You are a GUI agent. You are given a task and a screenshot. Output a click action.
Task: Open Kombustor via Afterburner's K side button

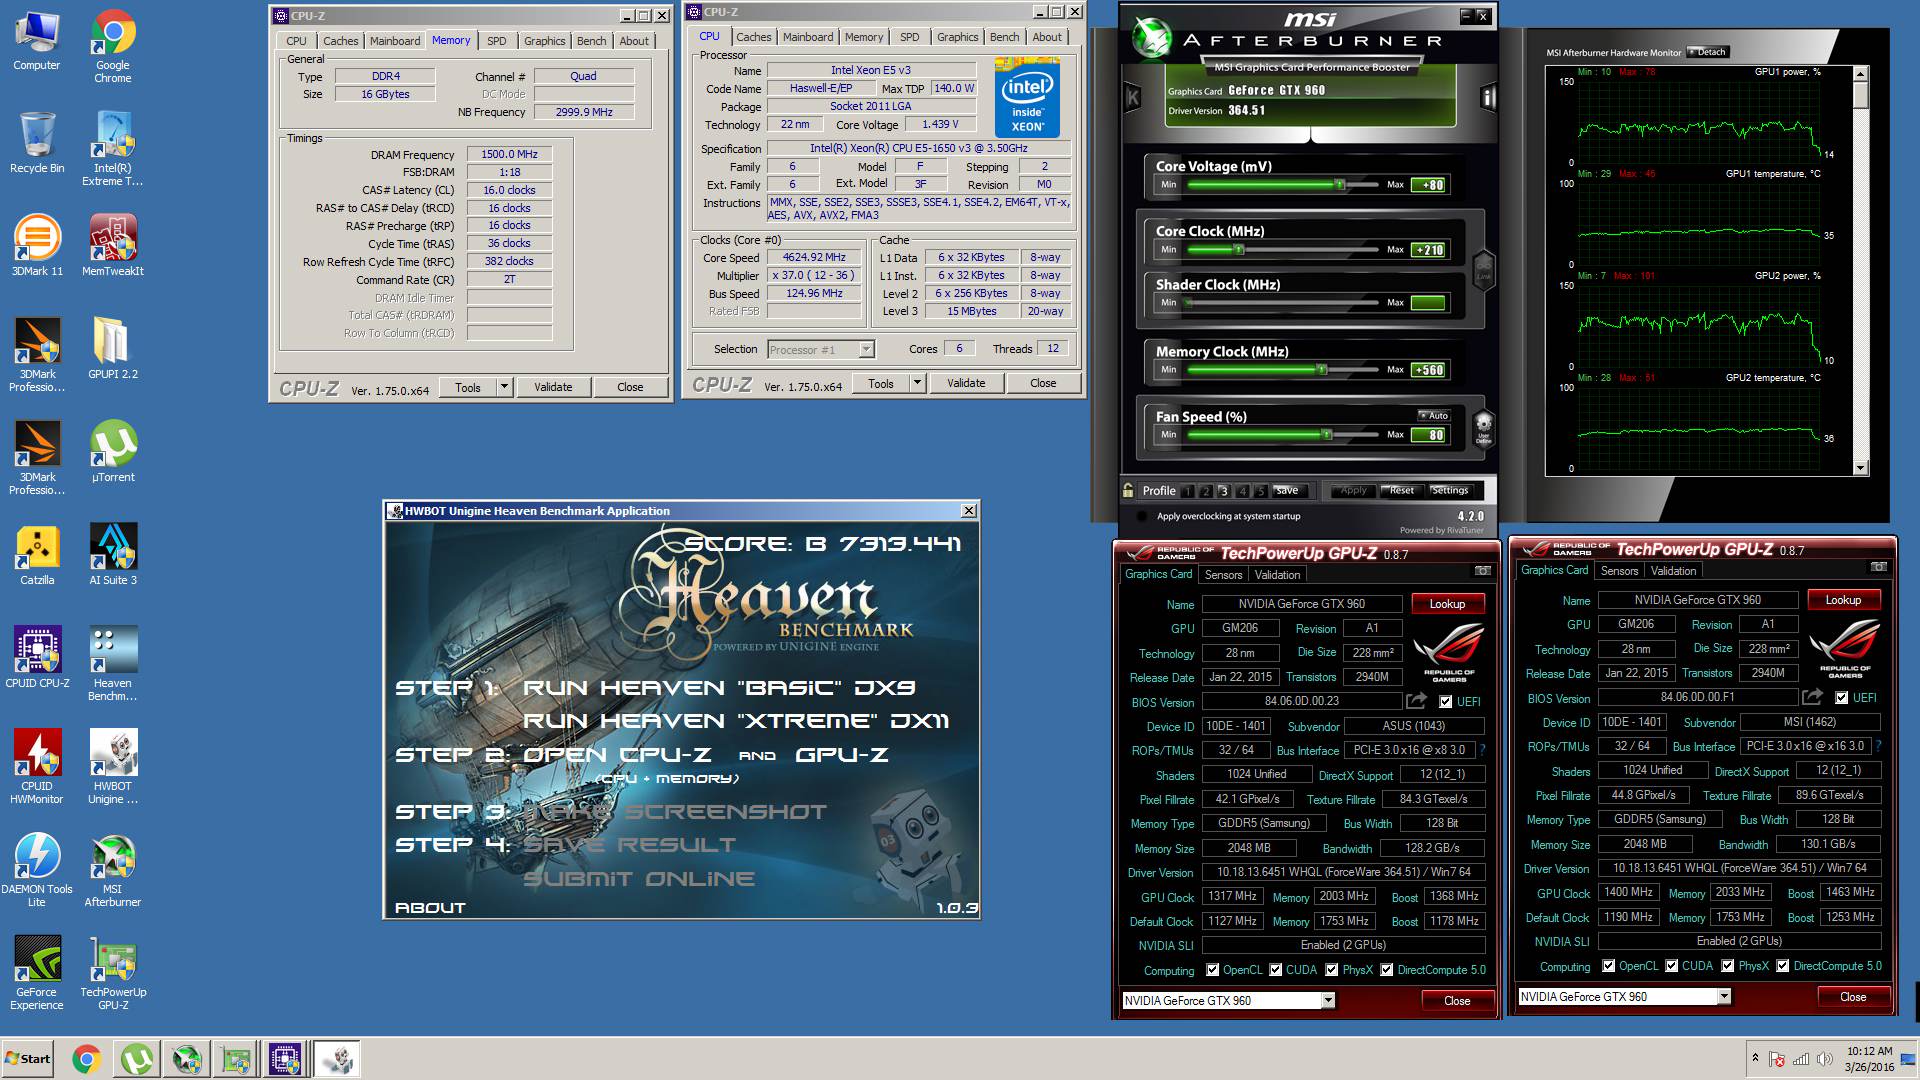(x=1133, y=97)
